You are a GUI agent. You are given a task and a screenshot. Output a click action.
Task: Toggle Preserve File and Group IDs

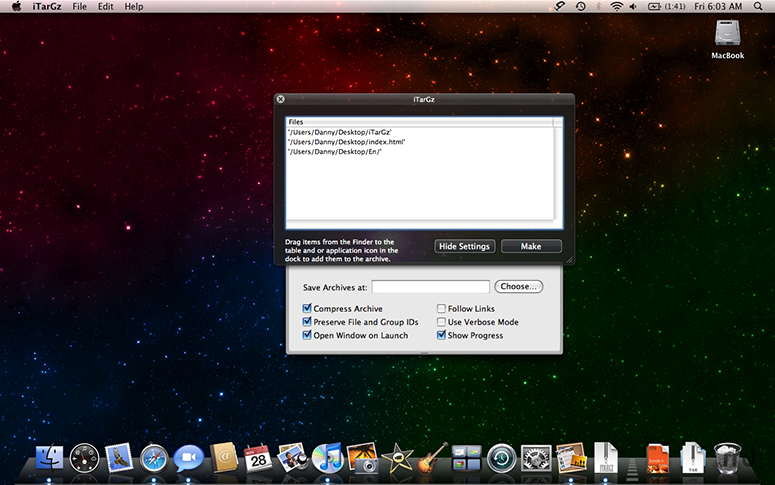[x=307, y=321]
